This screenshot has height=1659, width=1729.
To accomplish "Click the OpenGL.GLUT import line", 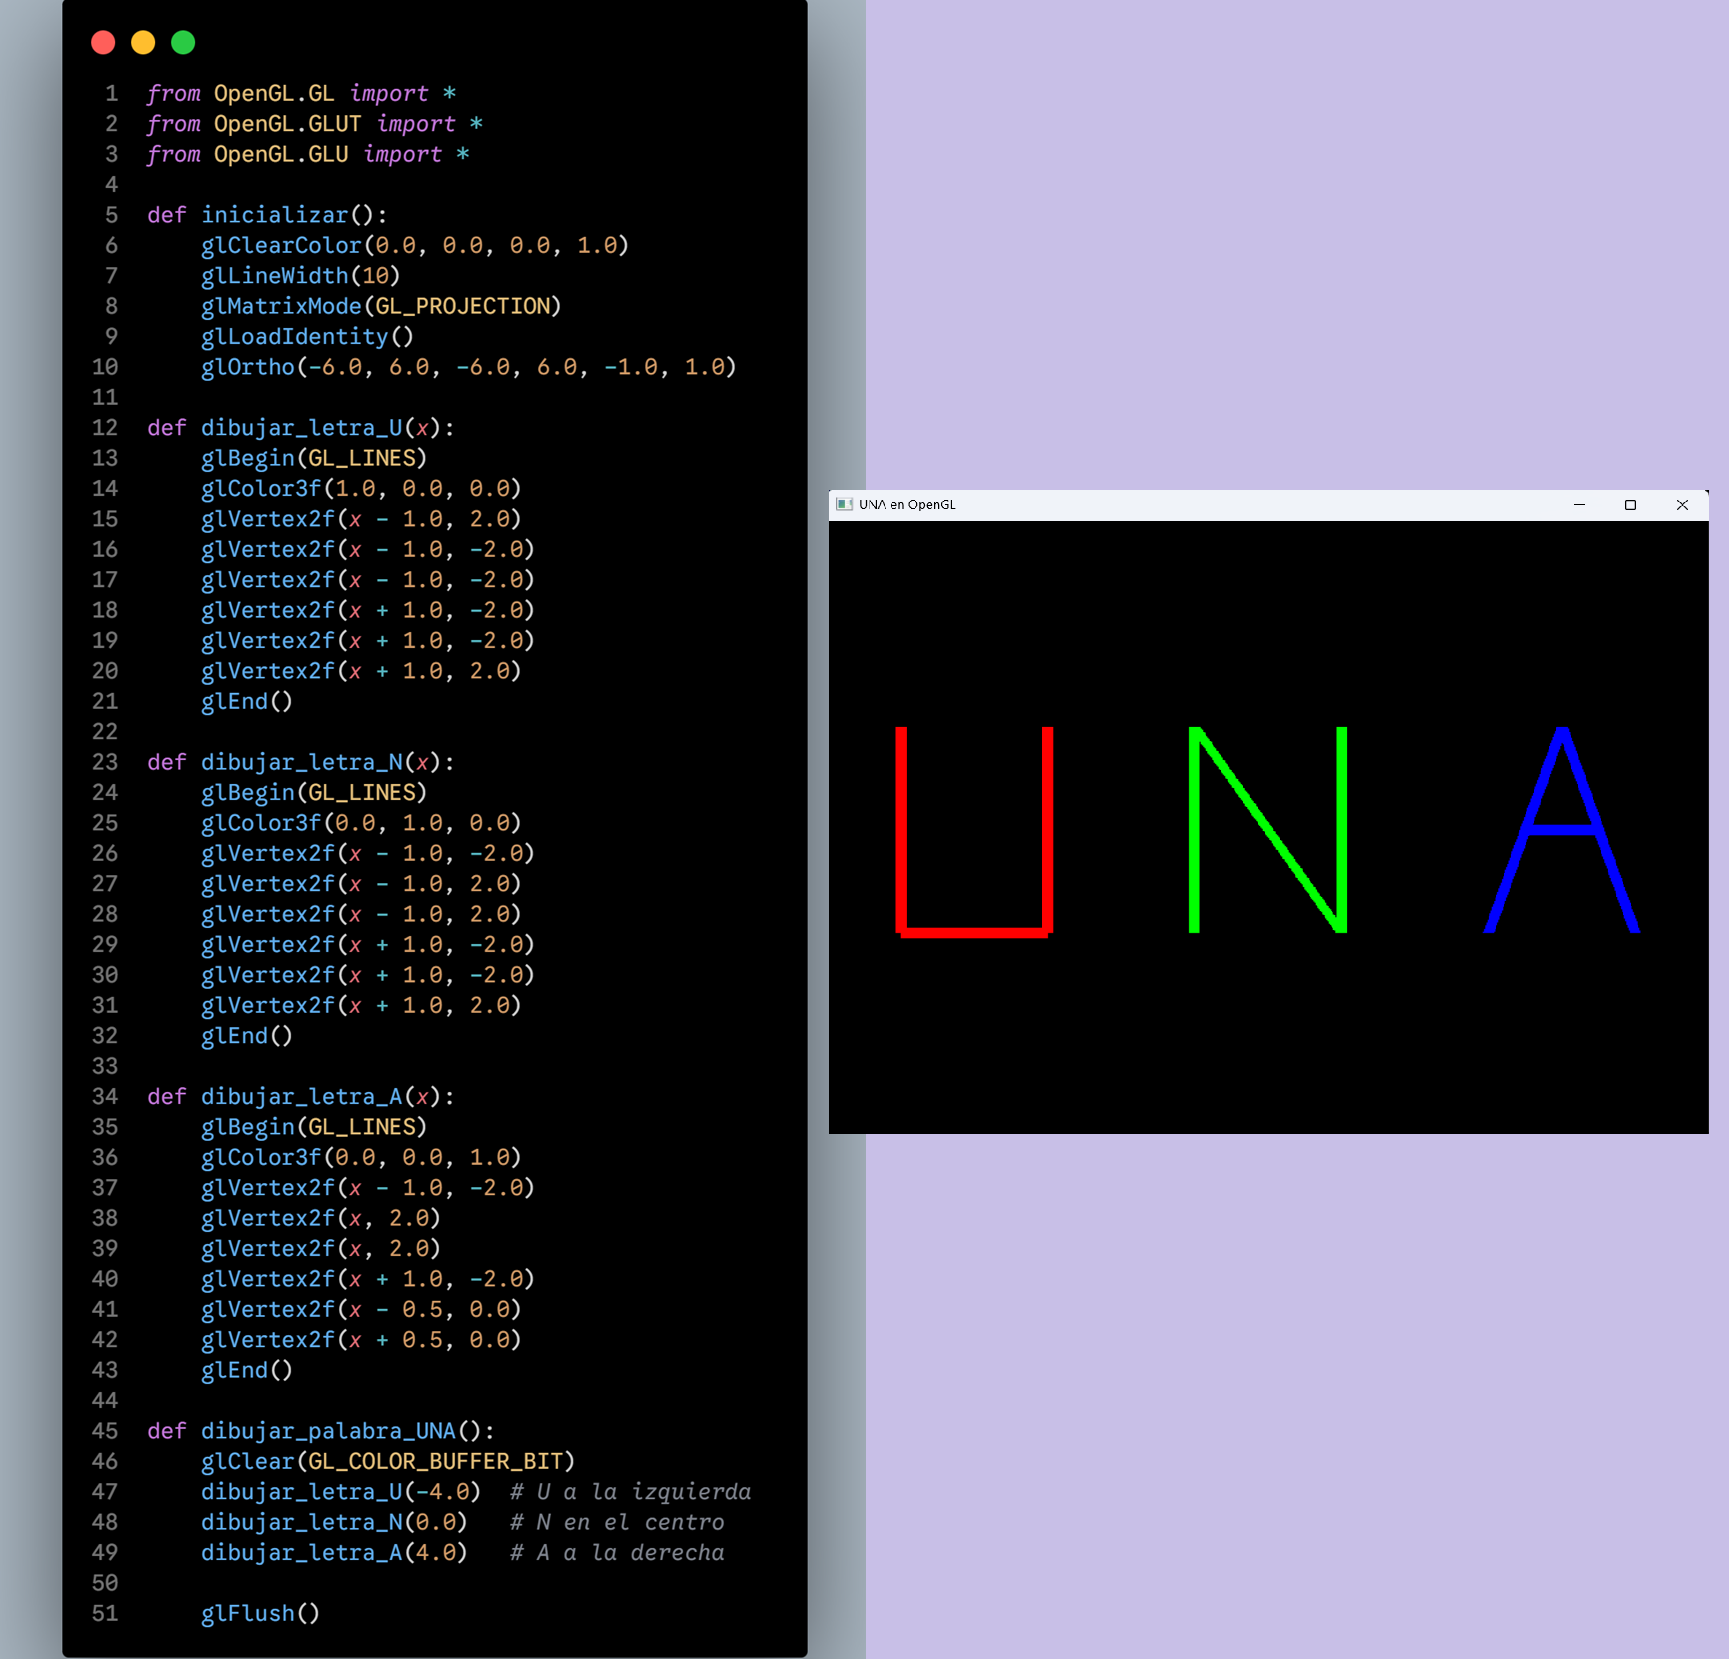I will click(x=314, y=124).
